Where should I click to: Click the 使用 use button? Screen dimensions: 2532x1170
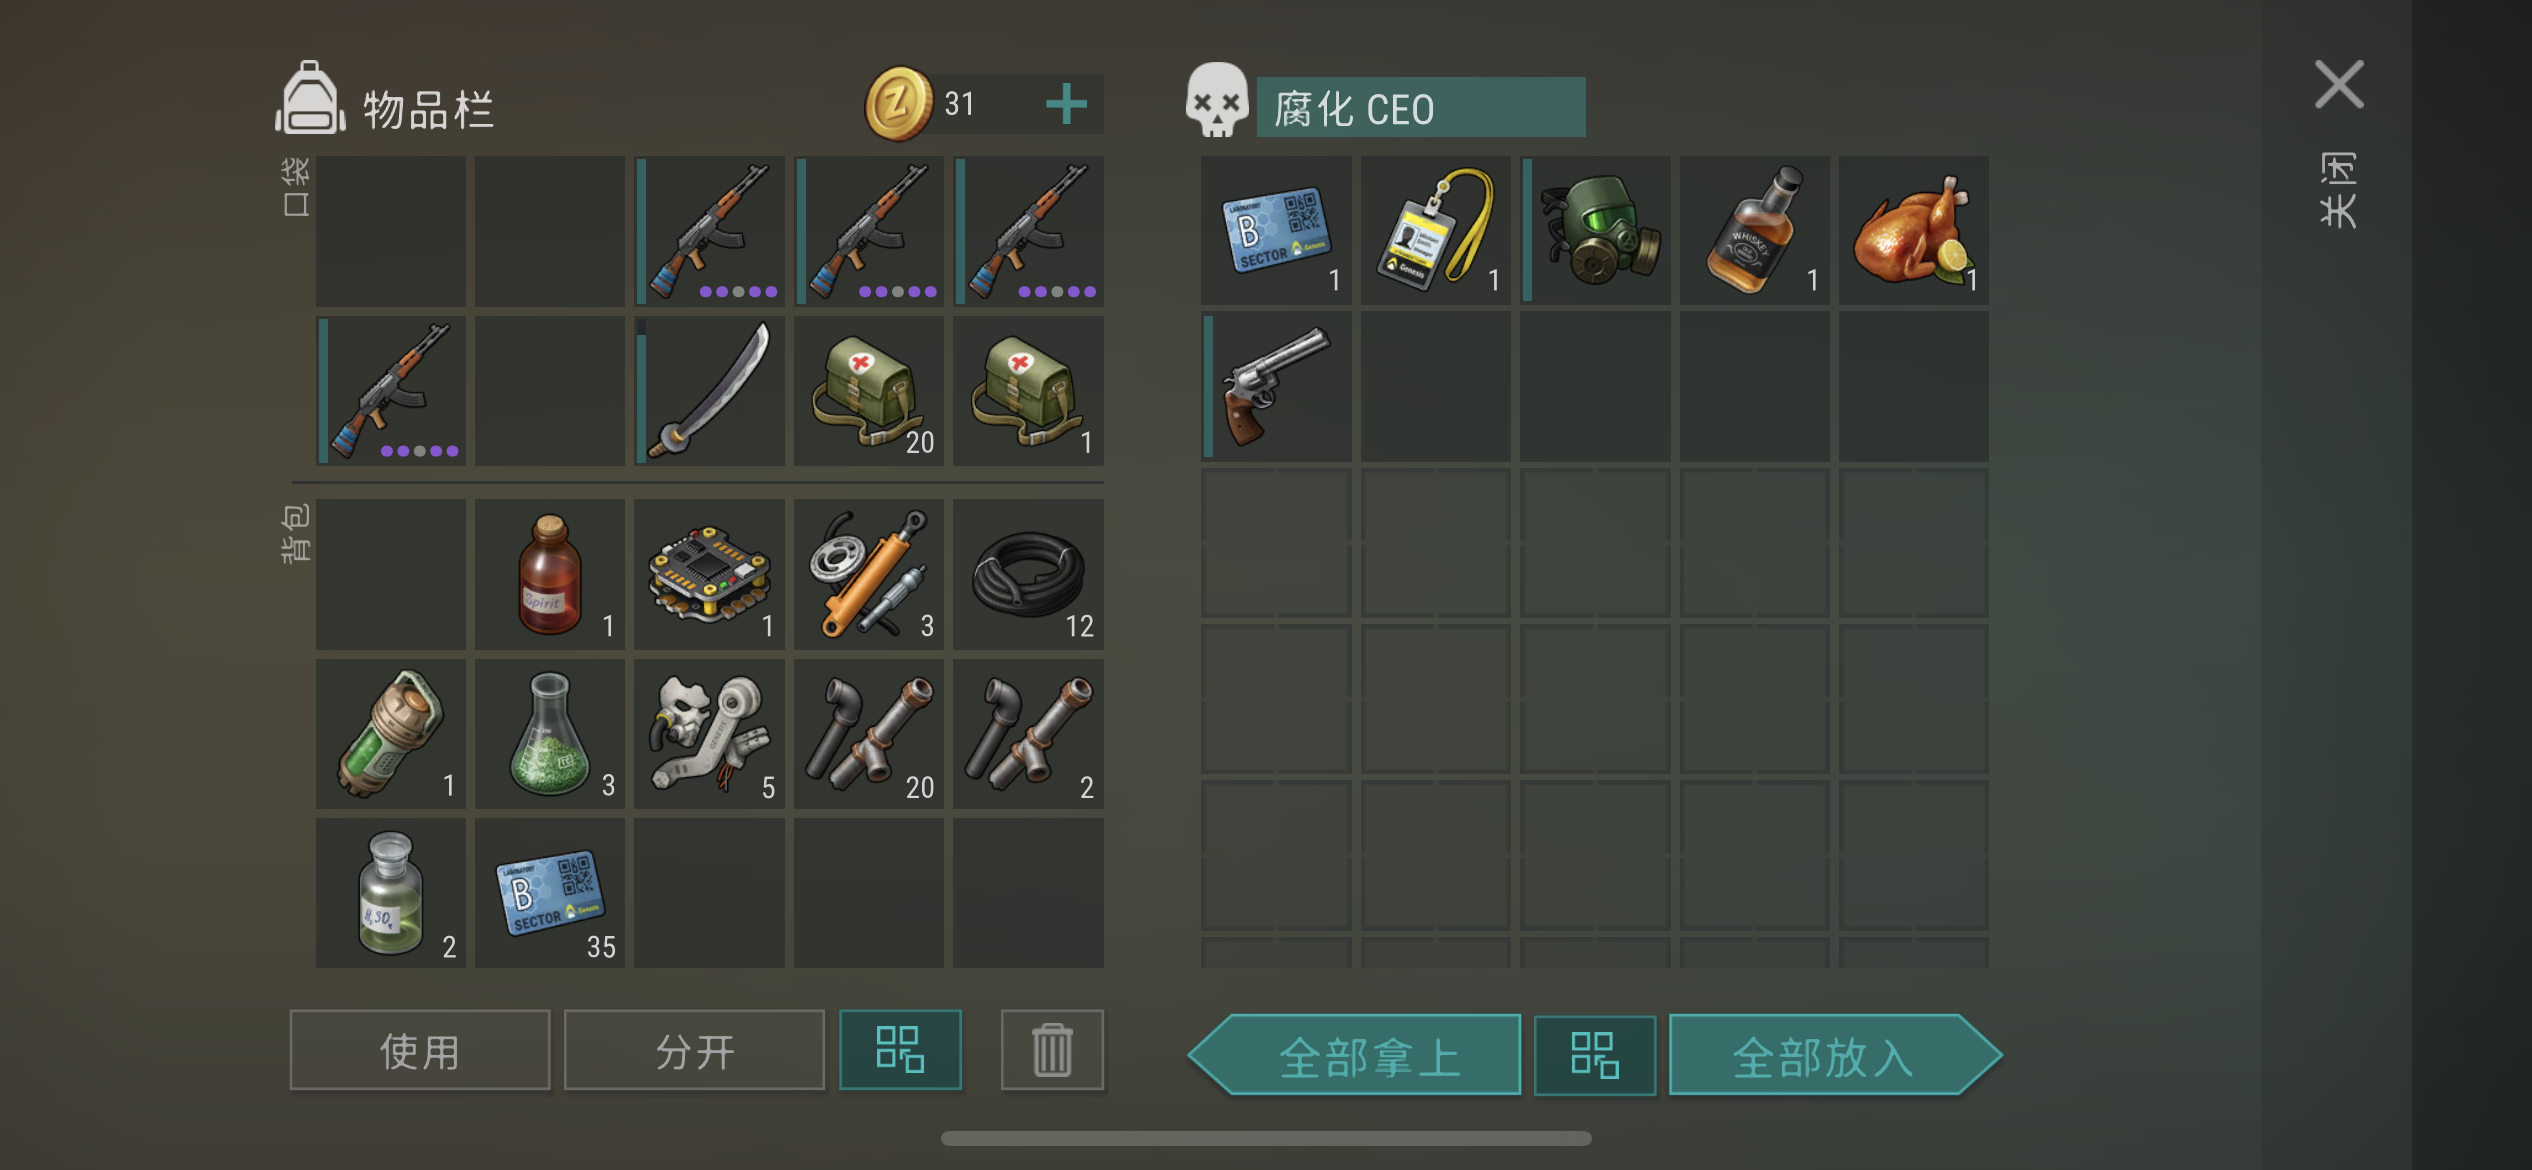(x=420, y=1050)
